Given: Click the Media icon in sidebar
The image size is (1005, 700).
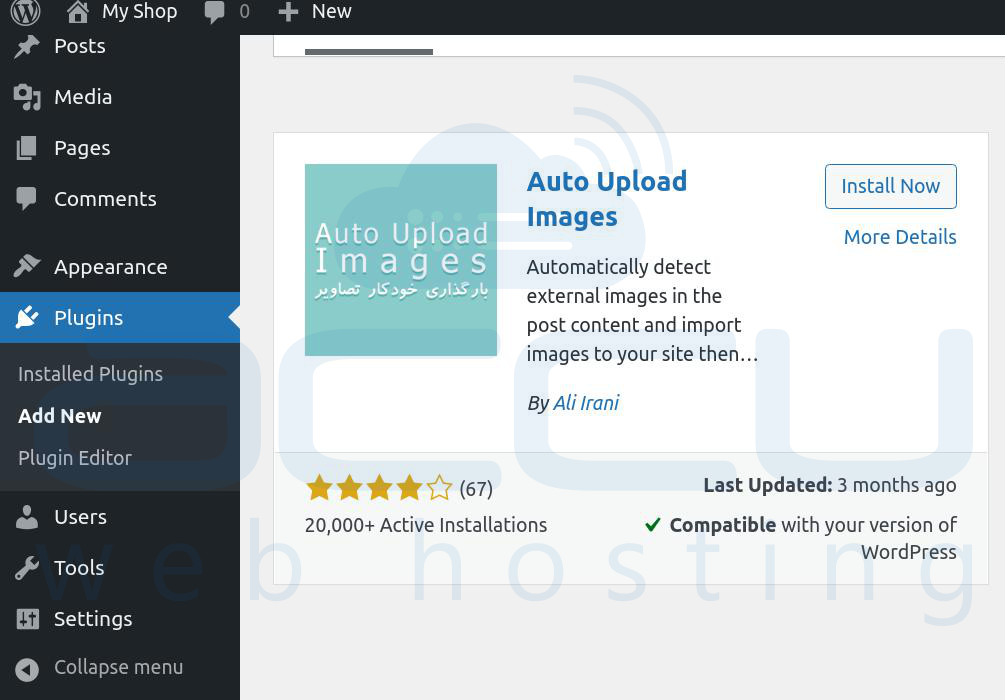Looking at the screenshot, I should pyautogui.click(x=27, y=97).
